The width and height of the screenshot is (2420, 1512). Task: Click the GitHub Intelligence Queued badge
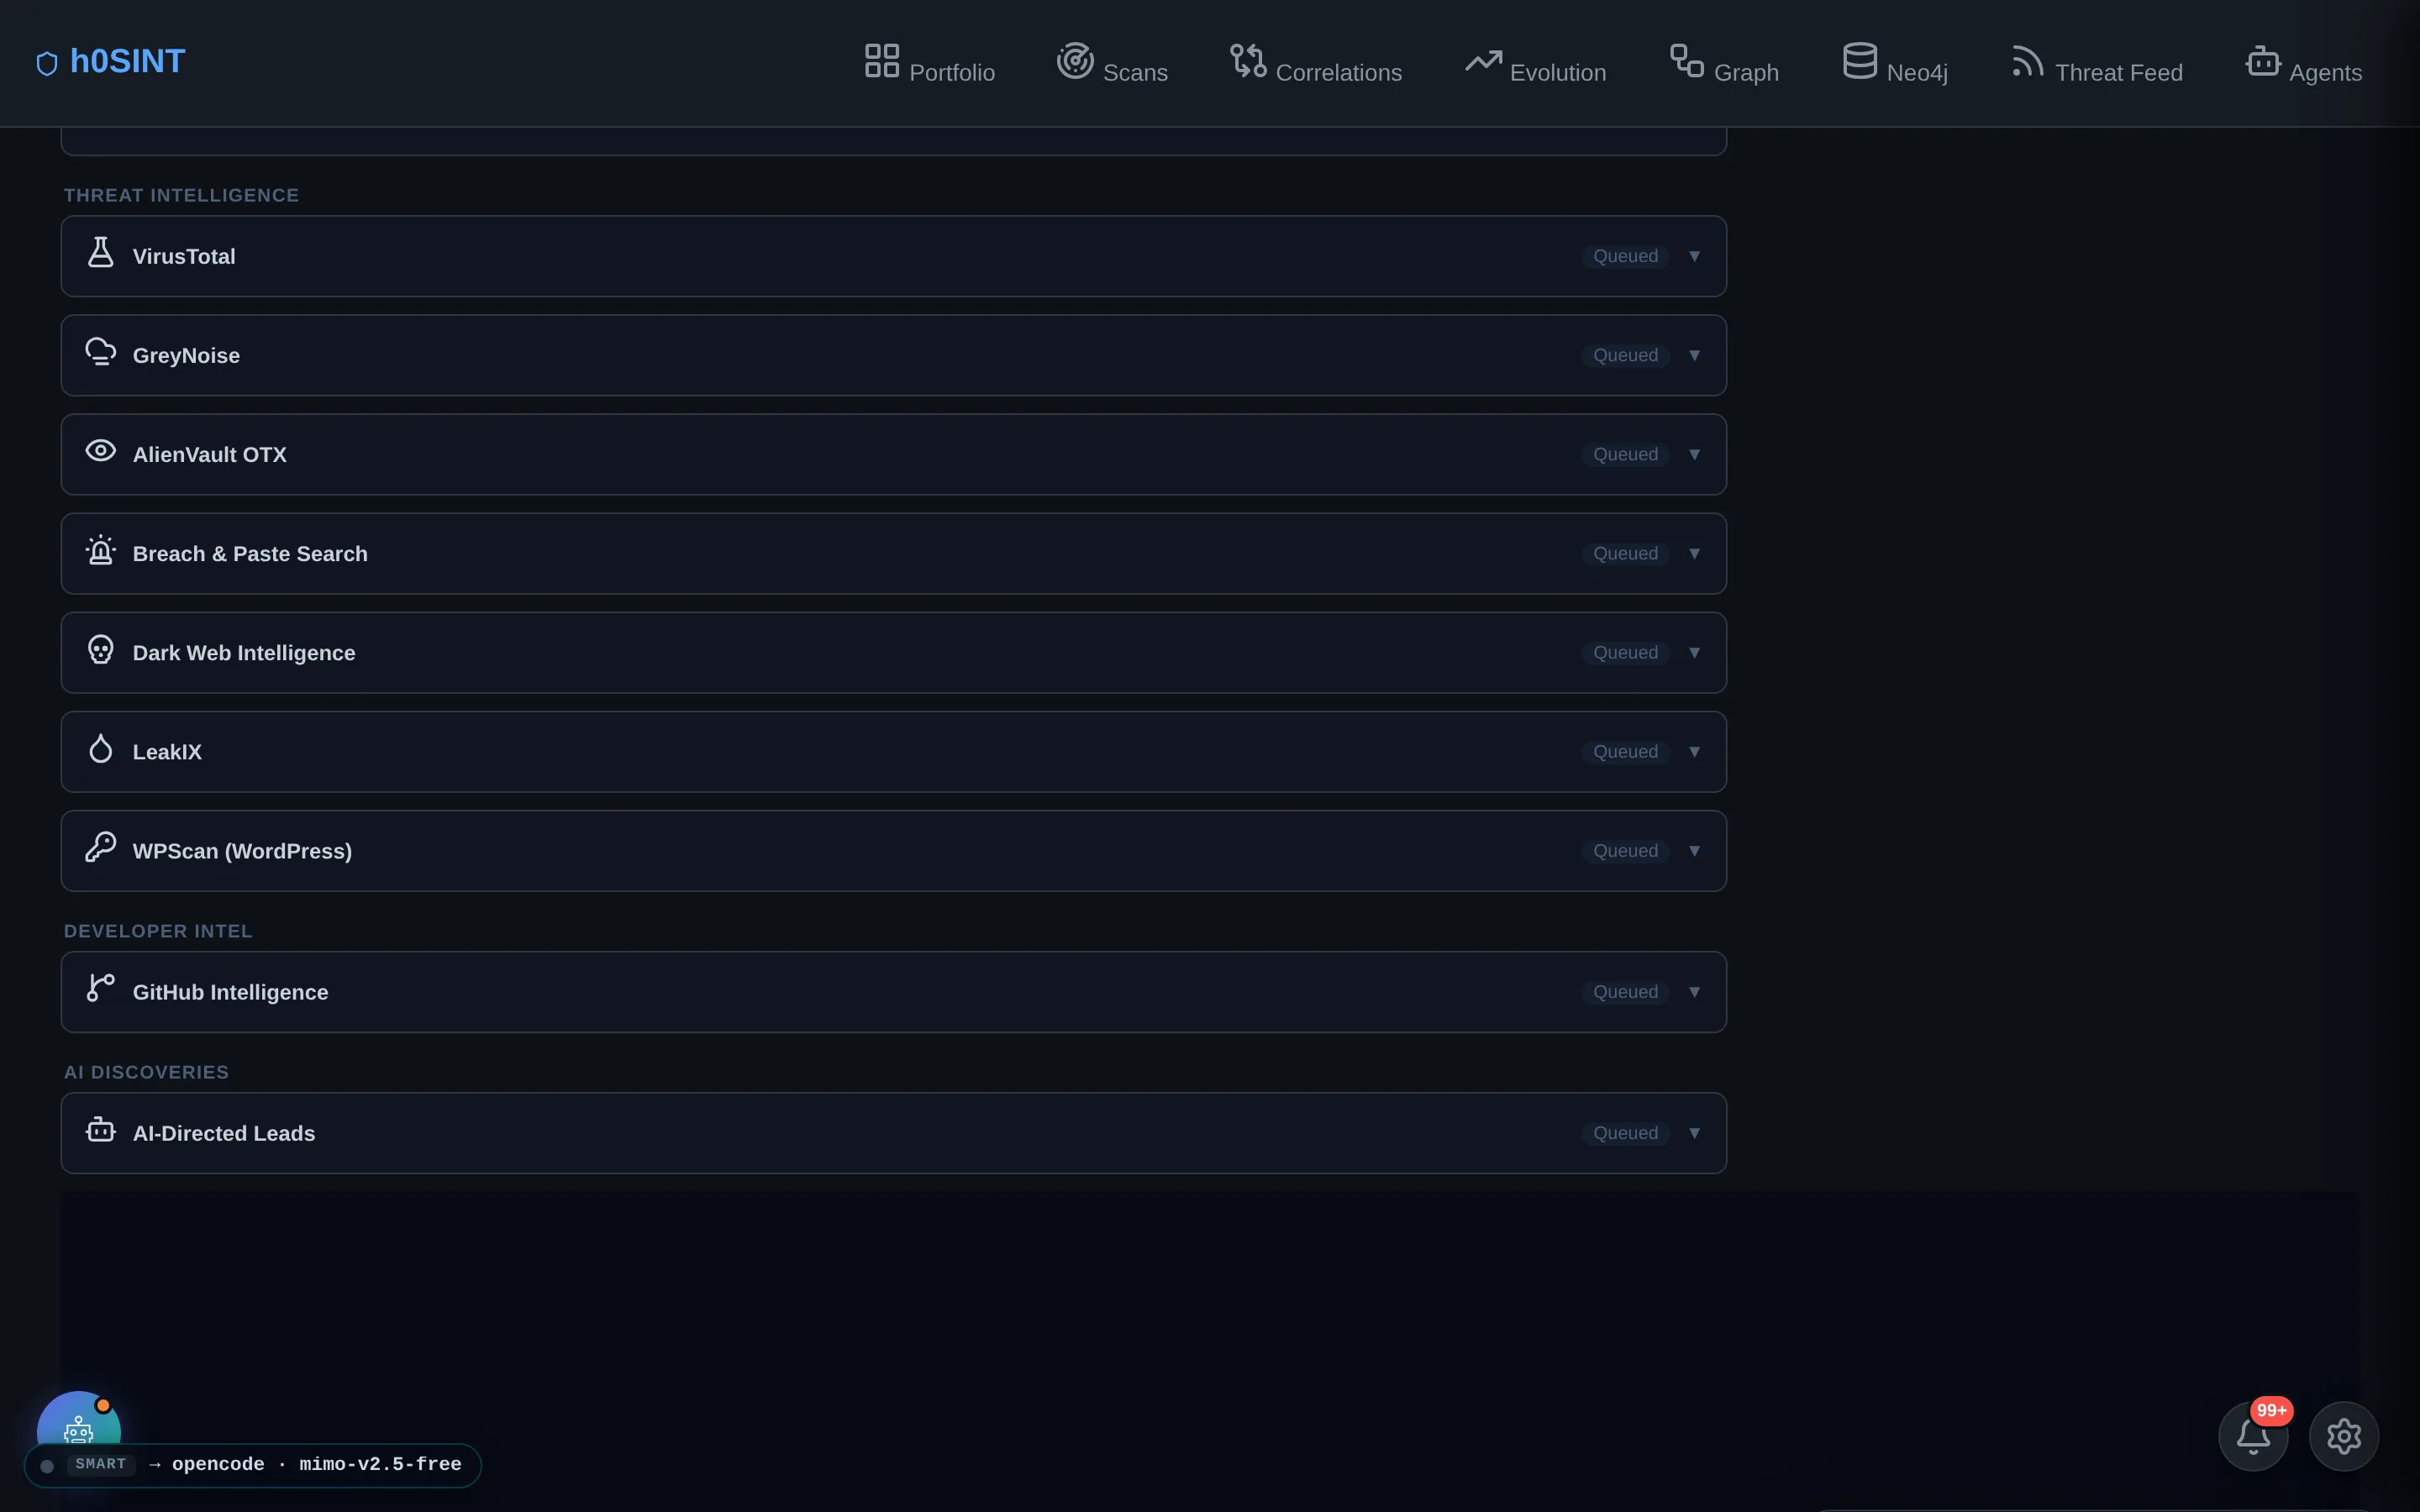[x=1625, y=991]
